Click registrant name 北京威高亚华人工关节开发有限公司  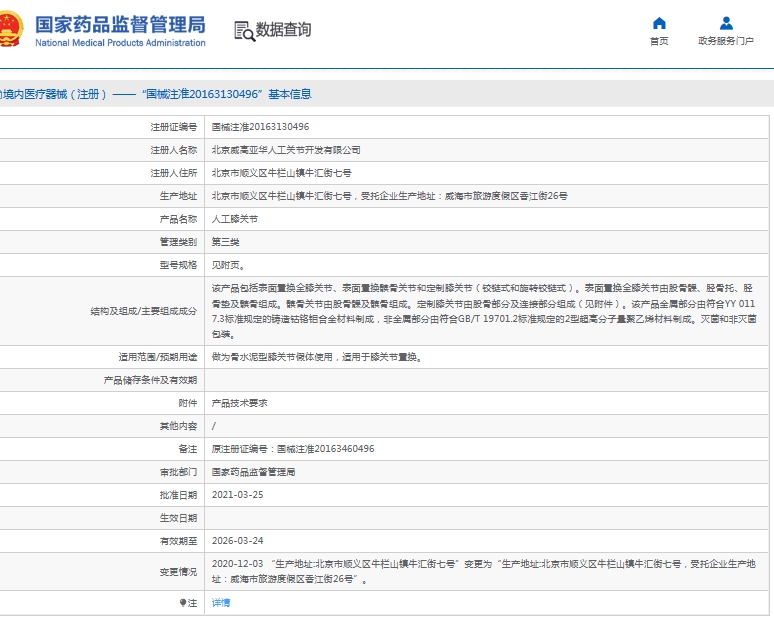(x=286, y=150)
